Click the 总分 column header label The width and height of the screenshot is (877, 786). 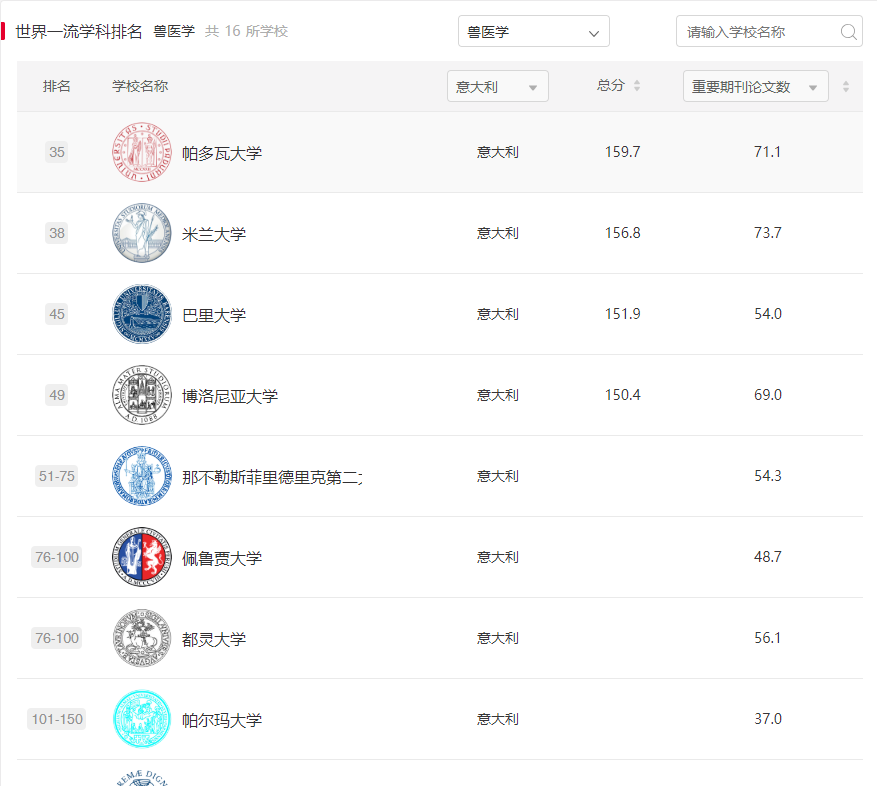click(x=610, y=86)
